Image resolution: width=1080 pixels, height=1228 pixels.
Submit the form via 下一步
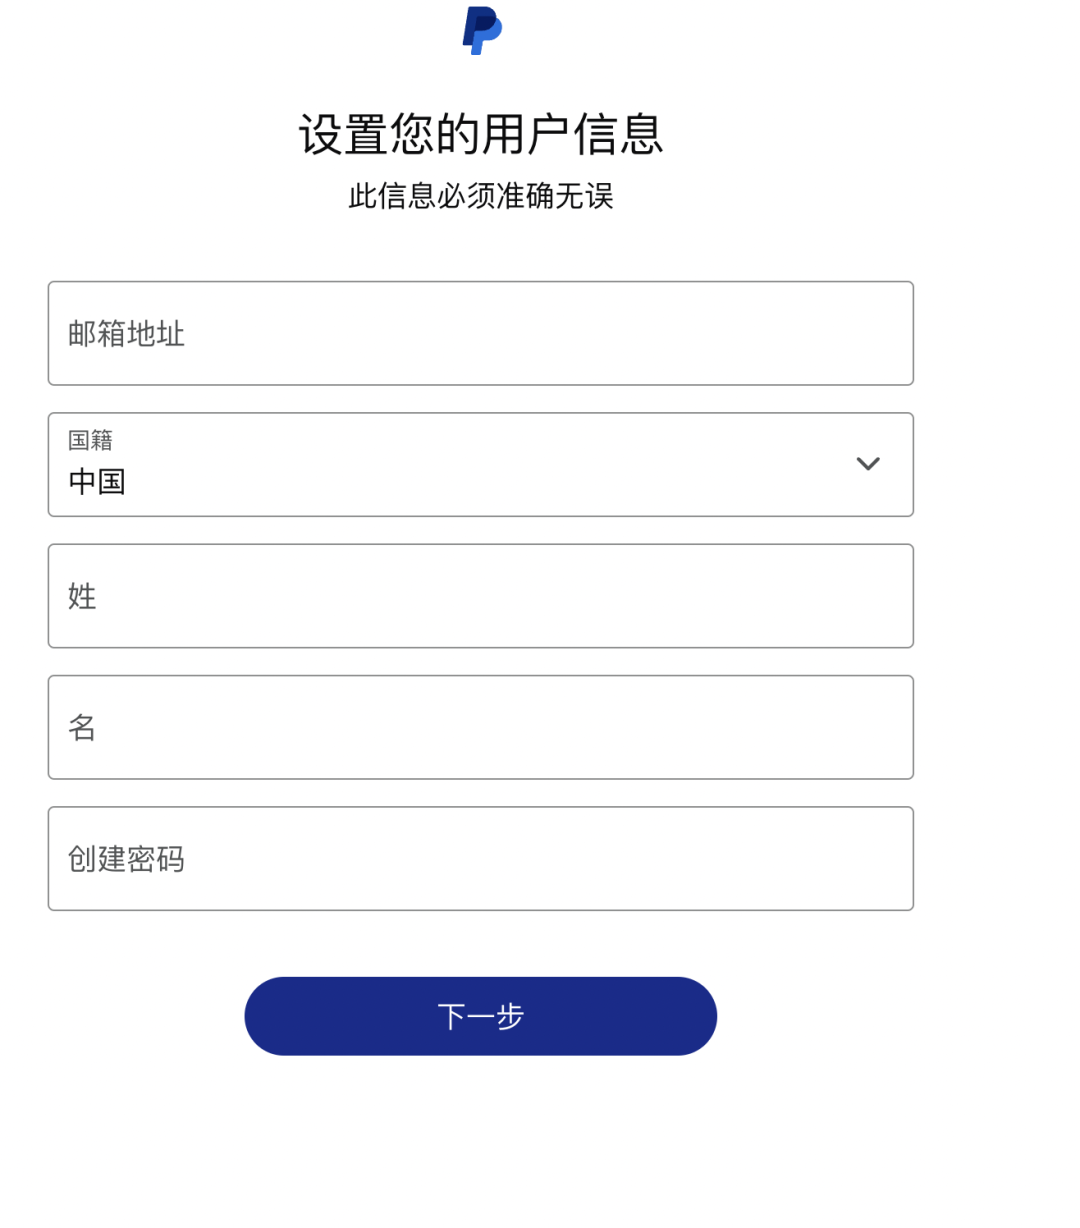480,1015
